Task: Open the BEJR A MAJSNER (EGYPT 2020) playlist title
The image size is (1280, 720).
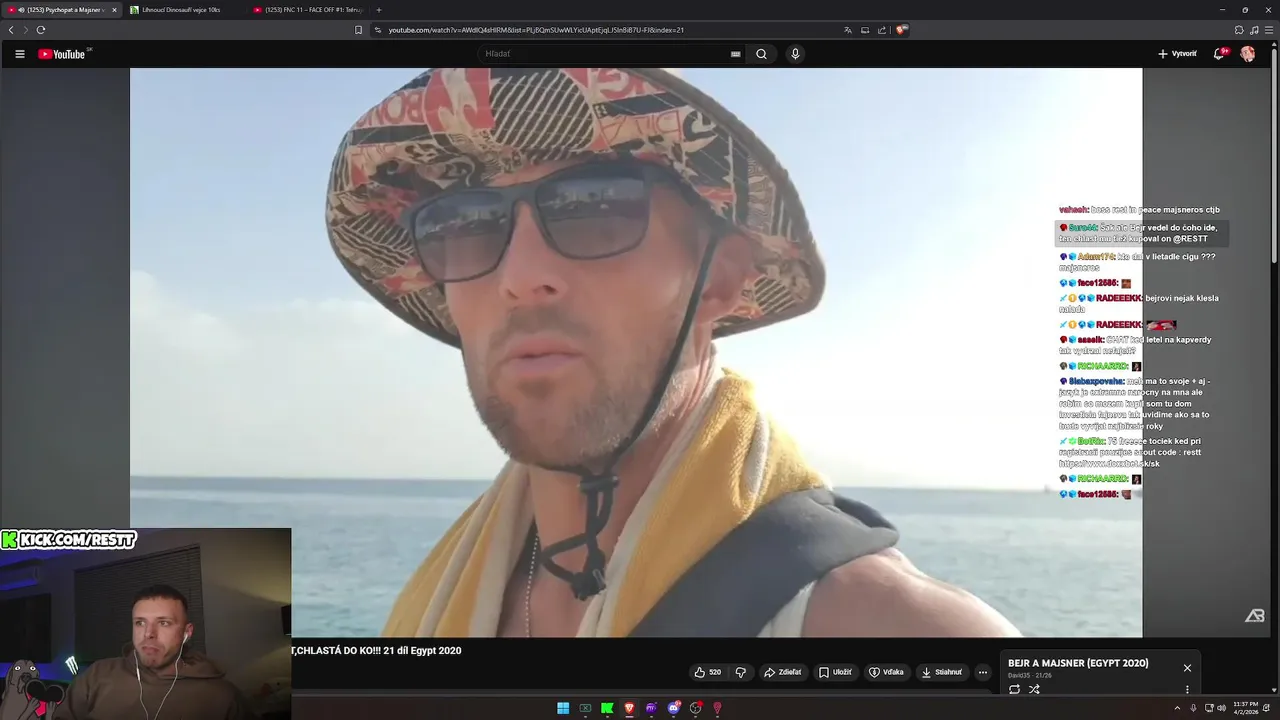Action: 1078,663
